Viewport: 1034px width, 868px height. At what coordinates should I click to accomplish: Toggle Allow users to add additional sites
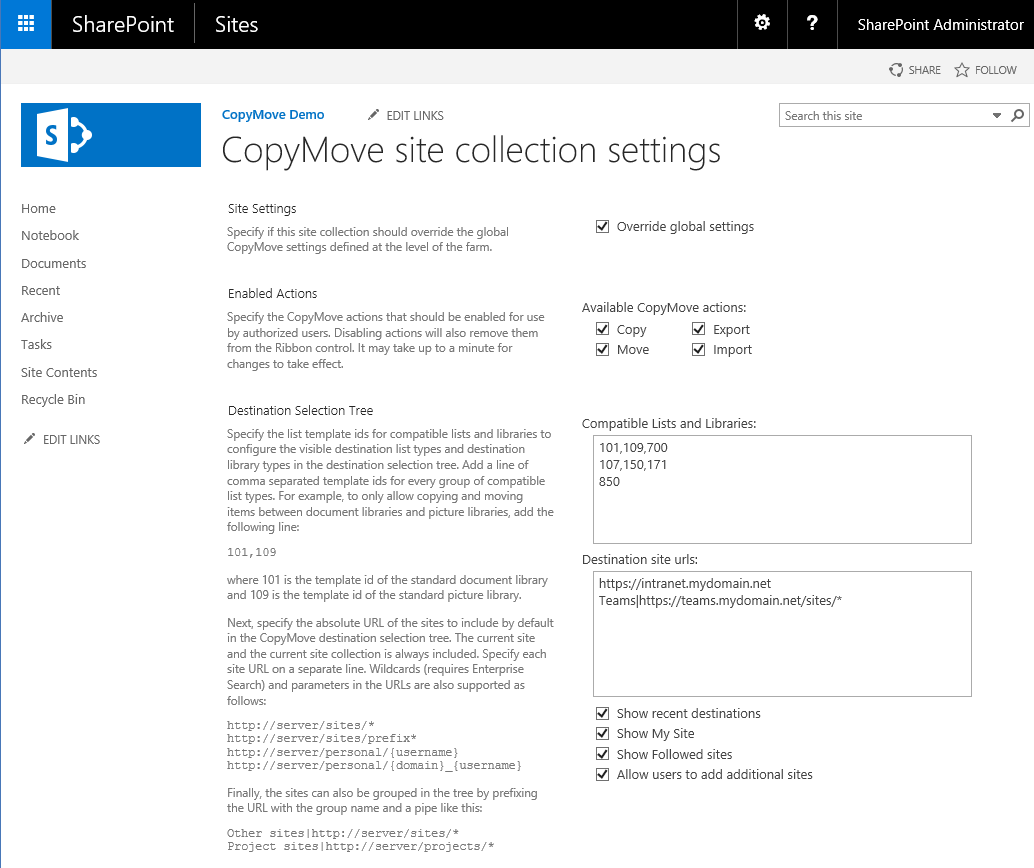point(602,774)
